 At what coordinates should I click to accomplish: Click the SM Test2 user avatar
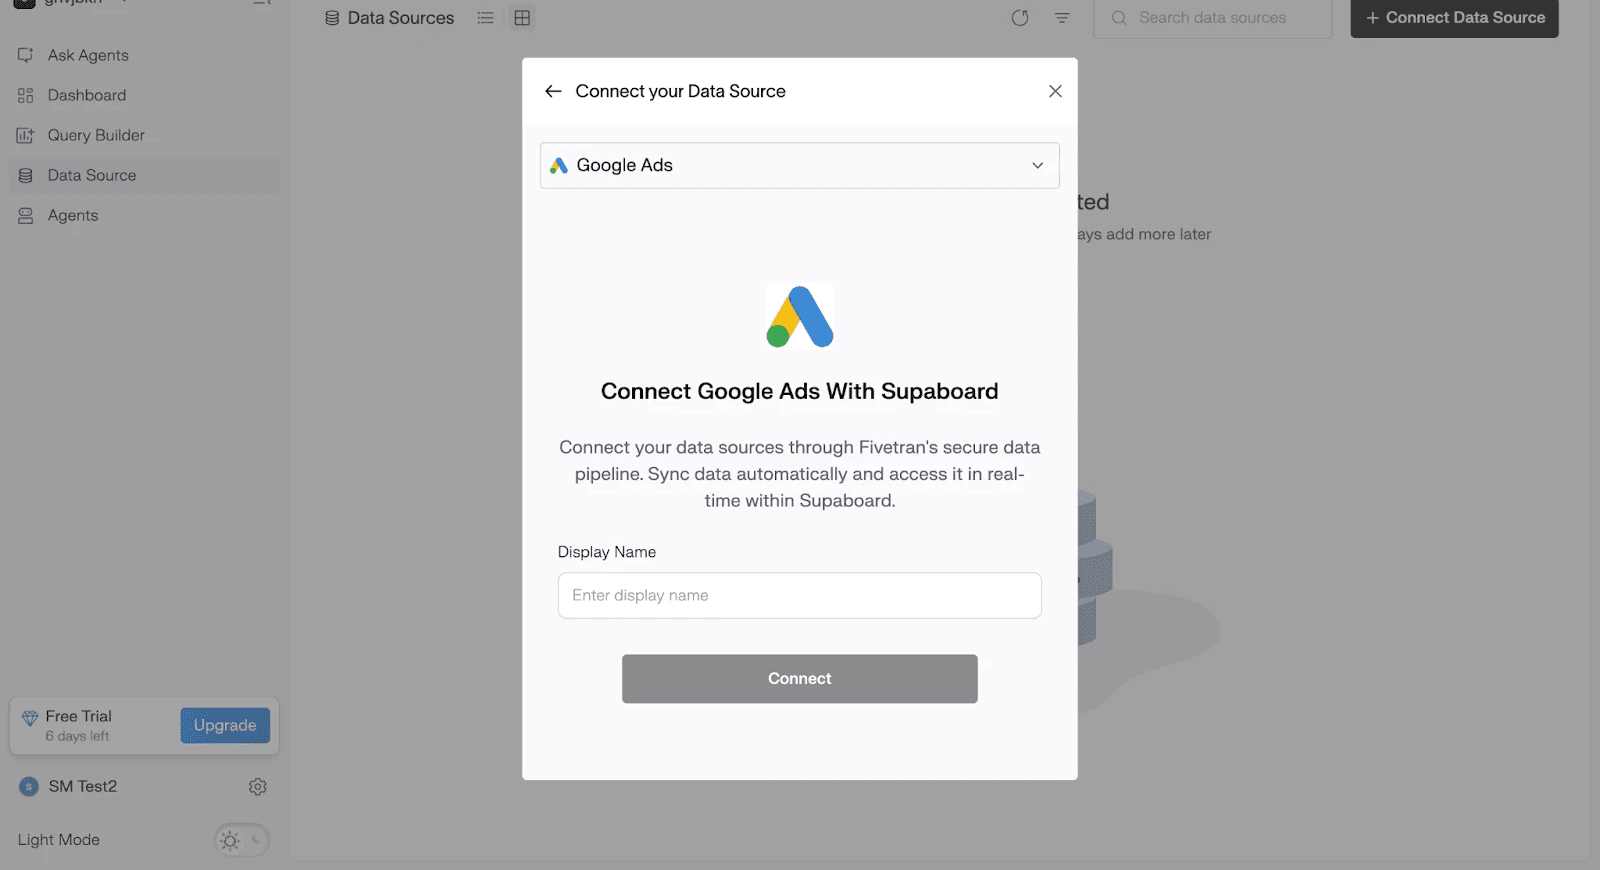coord(29,787)
